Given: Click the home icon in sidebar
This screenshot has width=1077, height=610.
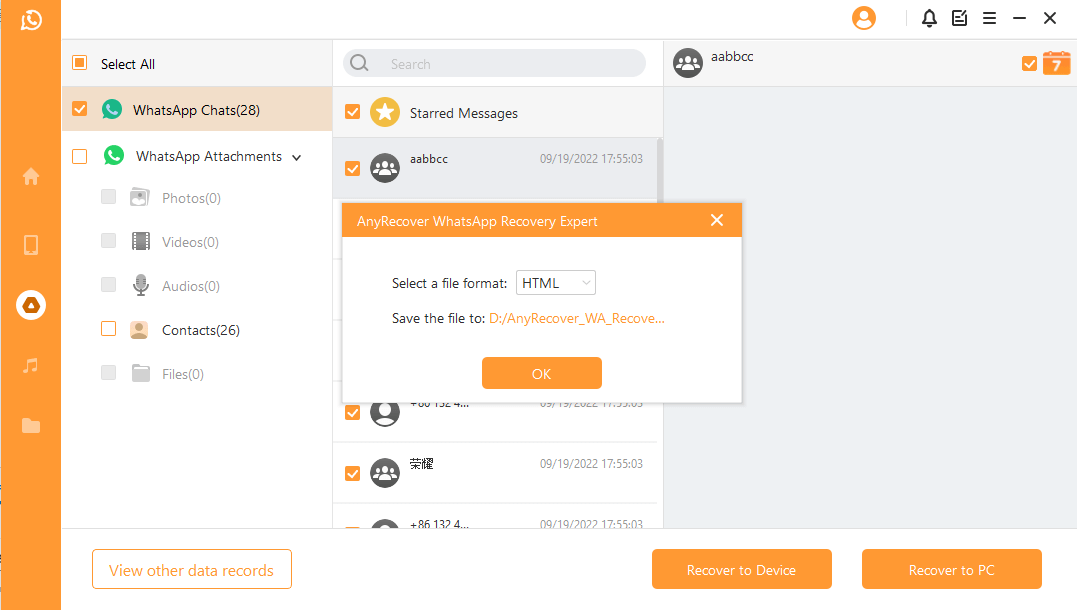Looking at the screenshot, I should pyautogui.click(x=31, y=177).
